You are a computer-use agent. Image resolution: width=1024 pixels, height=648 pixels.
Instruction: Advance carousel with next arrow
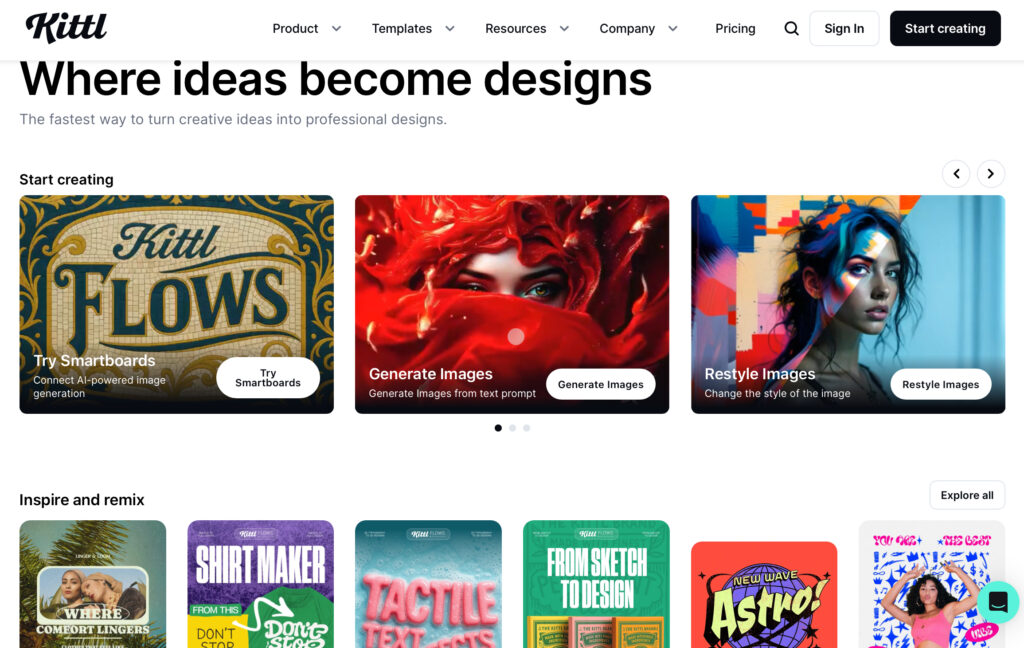click(x=991, y=174)
